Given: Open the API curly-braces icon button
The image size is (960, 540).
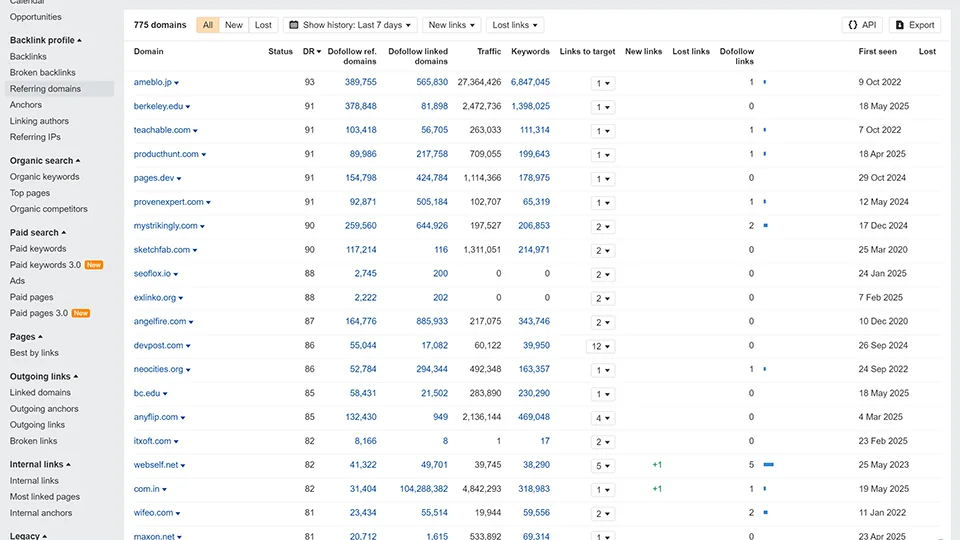Looking at the screenshot, I should point(852,25).
